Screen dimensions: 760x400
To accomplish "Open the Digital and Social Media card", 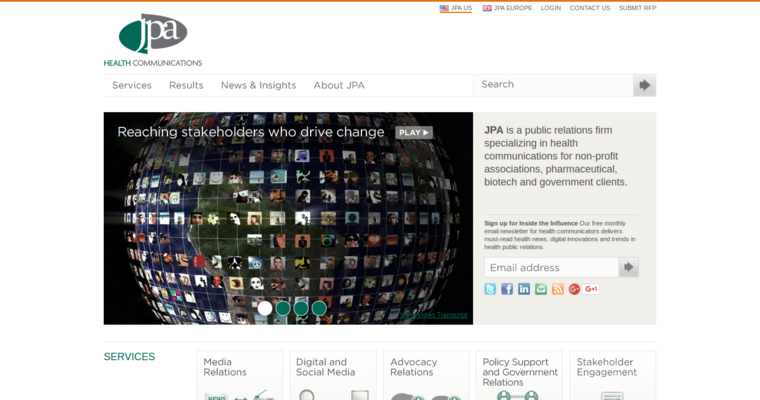I will [x=333, y=375].
